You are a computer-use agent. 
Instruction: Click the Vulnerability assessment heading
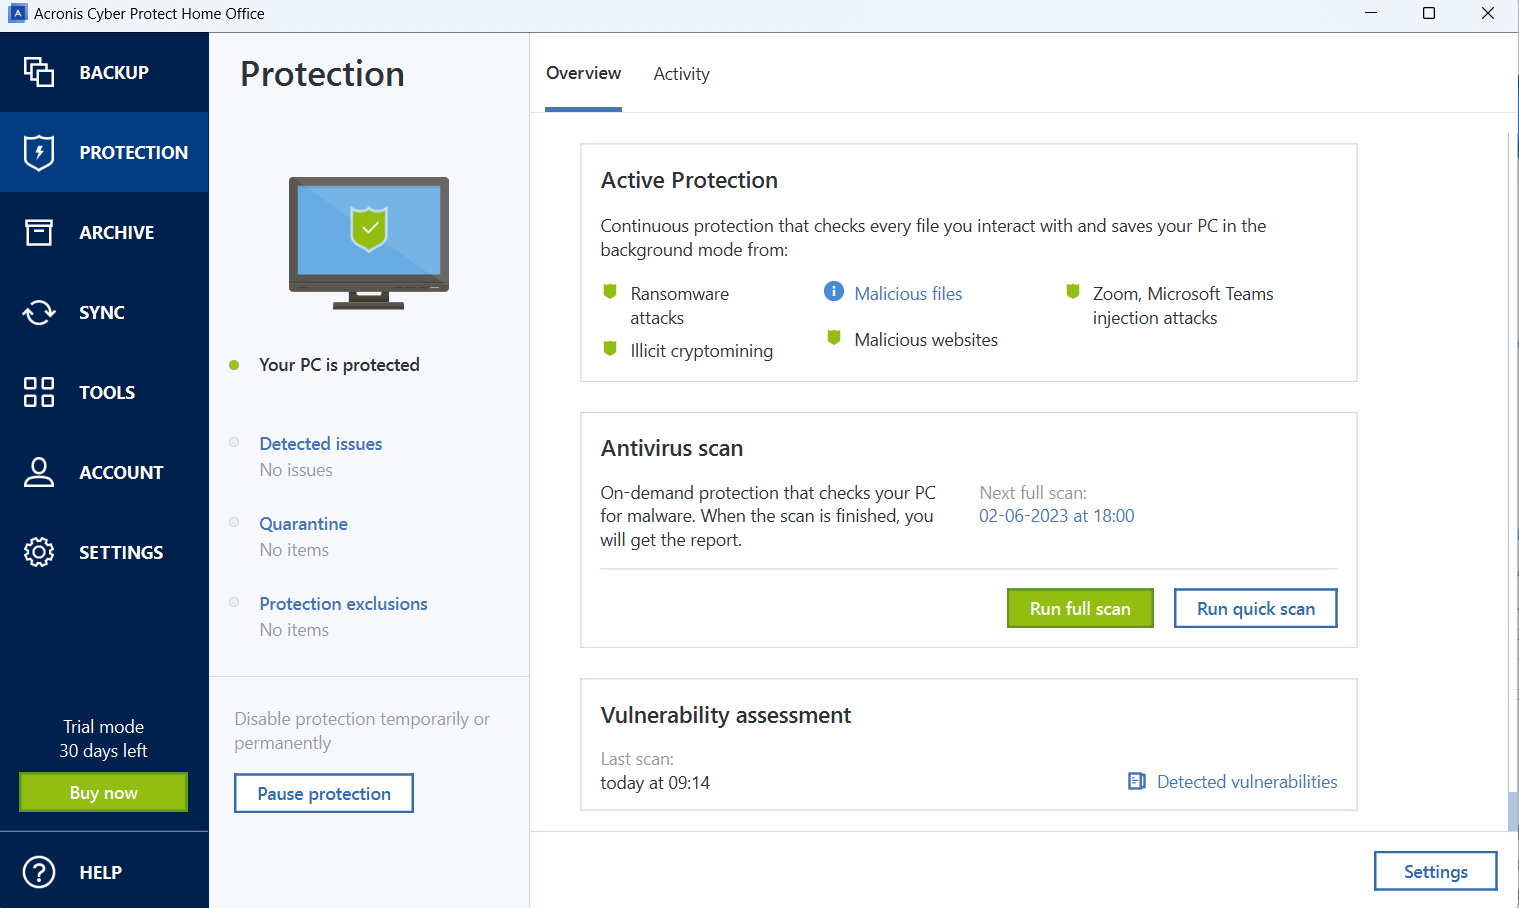pyautogui.click(x=726, y=715)
